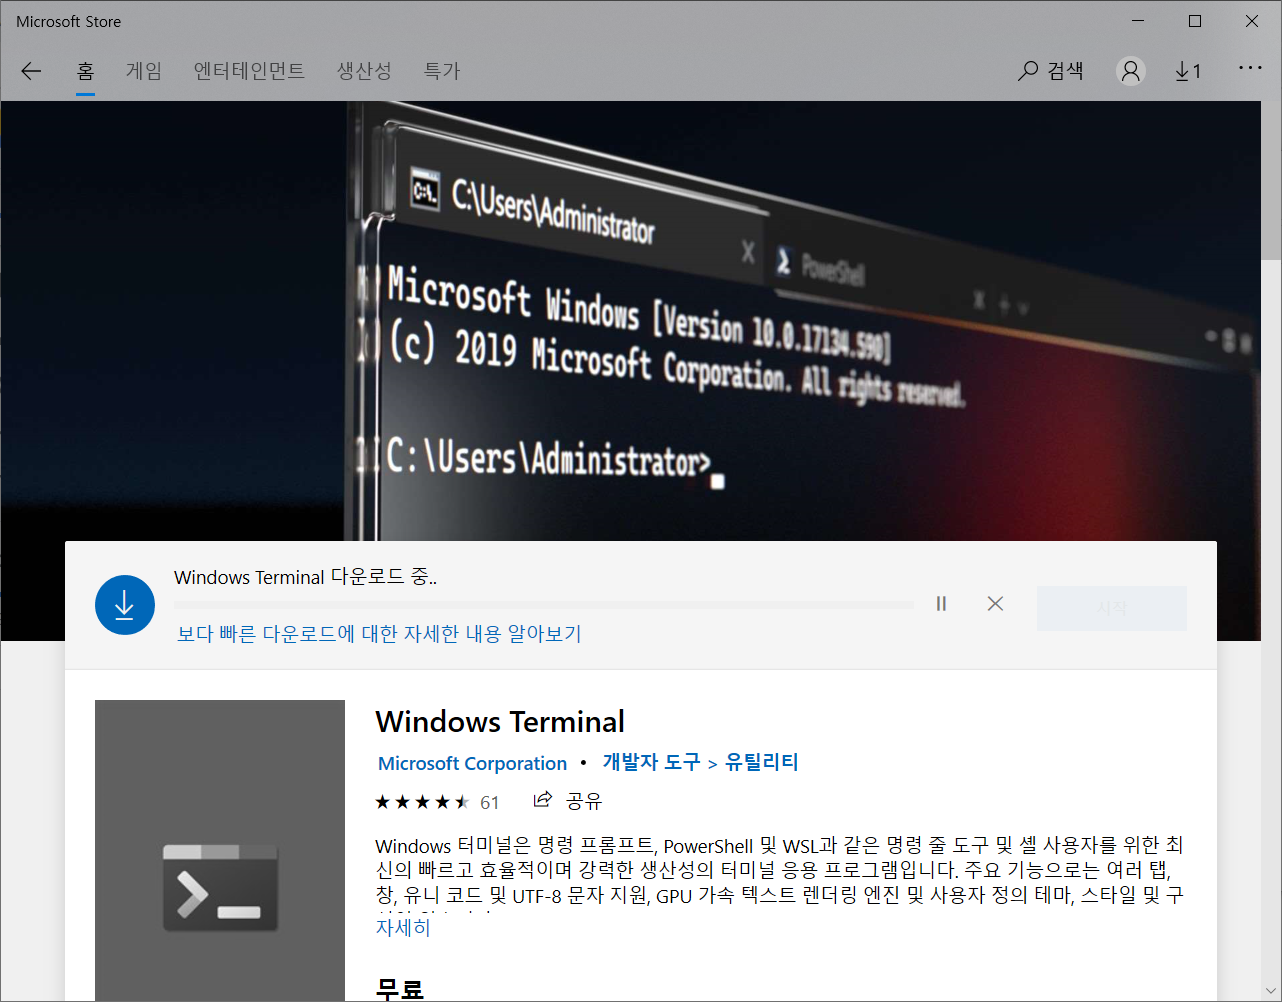Pause the Windows Terminal download
Image resolution: width=1282 pixels, height=1002 pixels.
(x=941, y=603)
